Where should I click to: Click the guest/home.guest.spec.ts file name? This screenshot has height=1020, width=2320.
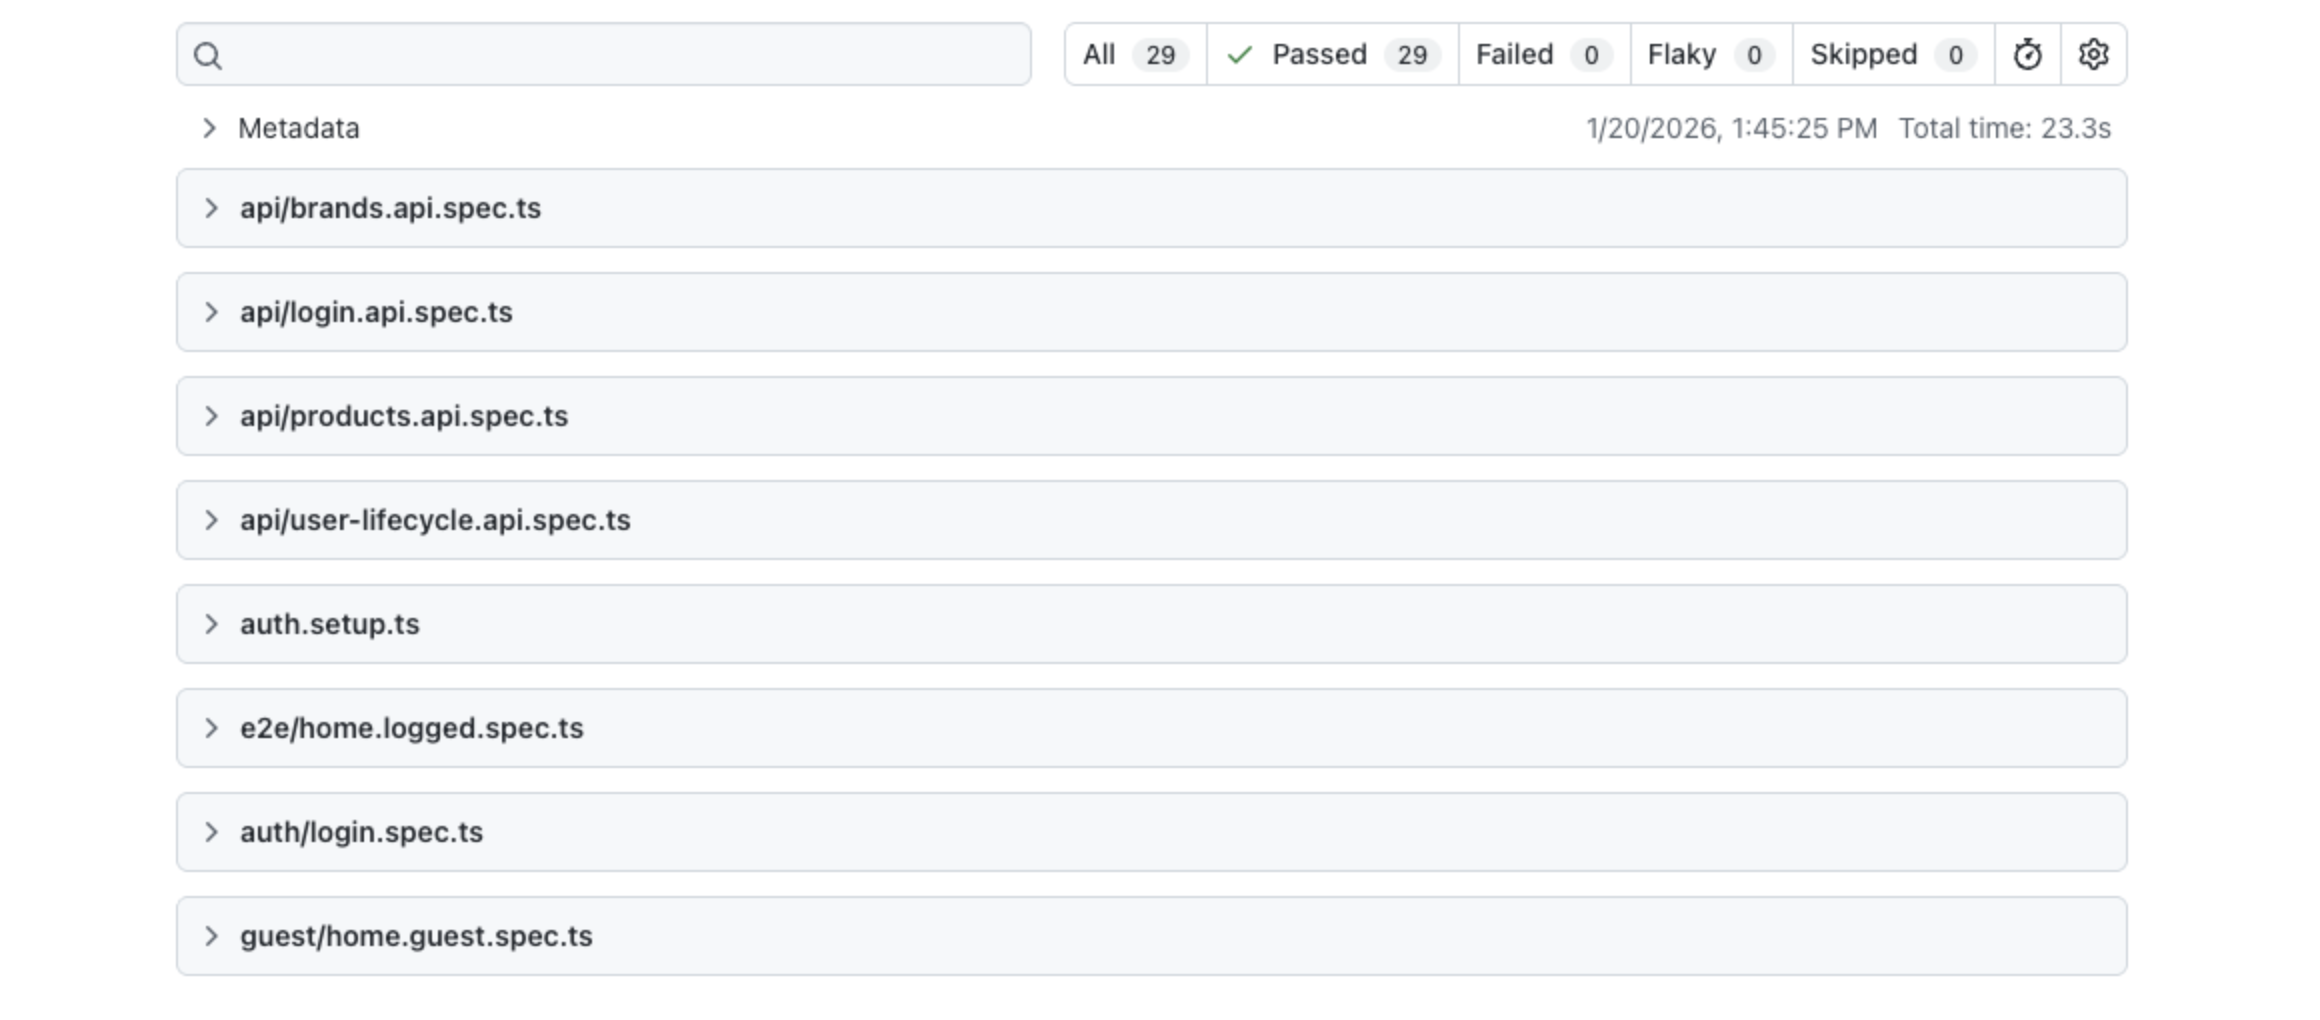[x=416, y=936]
